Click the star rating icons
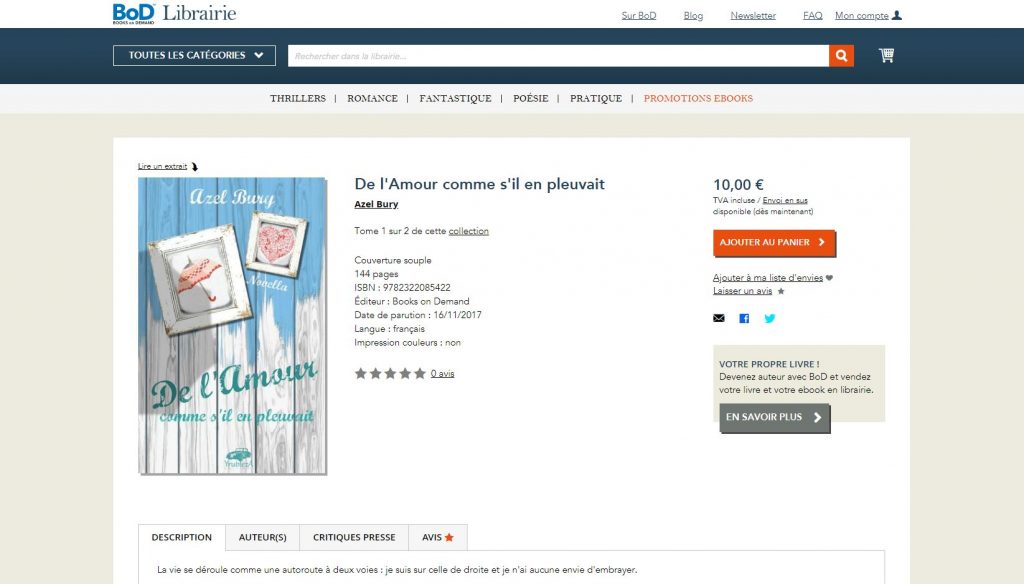The width and height of the screenshot is (1024, 584). click(x=390, y=374)
